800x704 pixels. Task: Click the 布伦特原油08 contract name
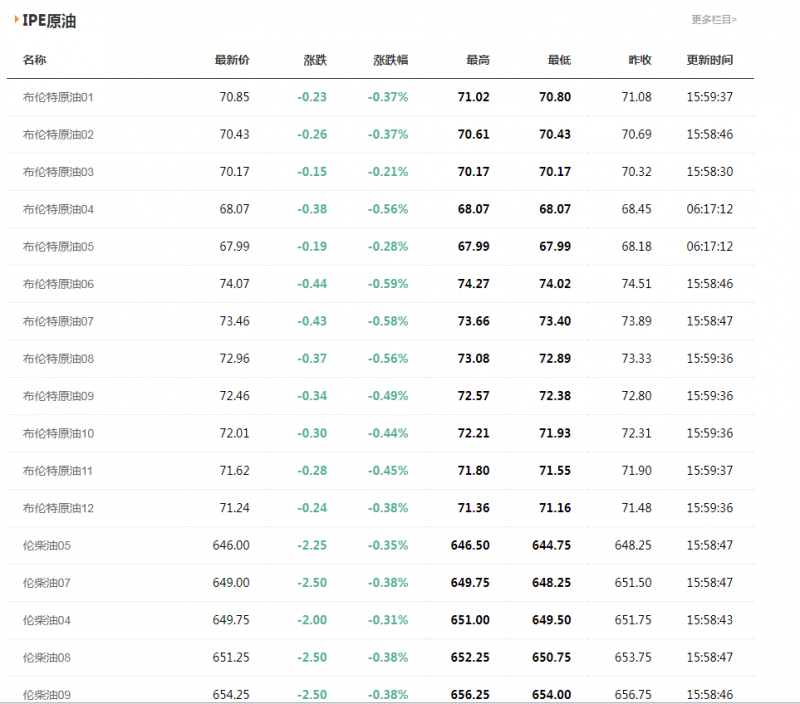(58, 358)
